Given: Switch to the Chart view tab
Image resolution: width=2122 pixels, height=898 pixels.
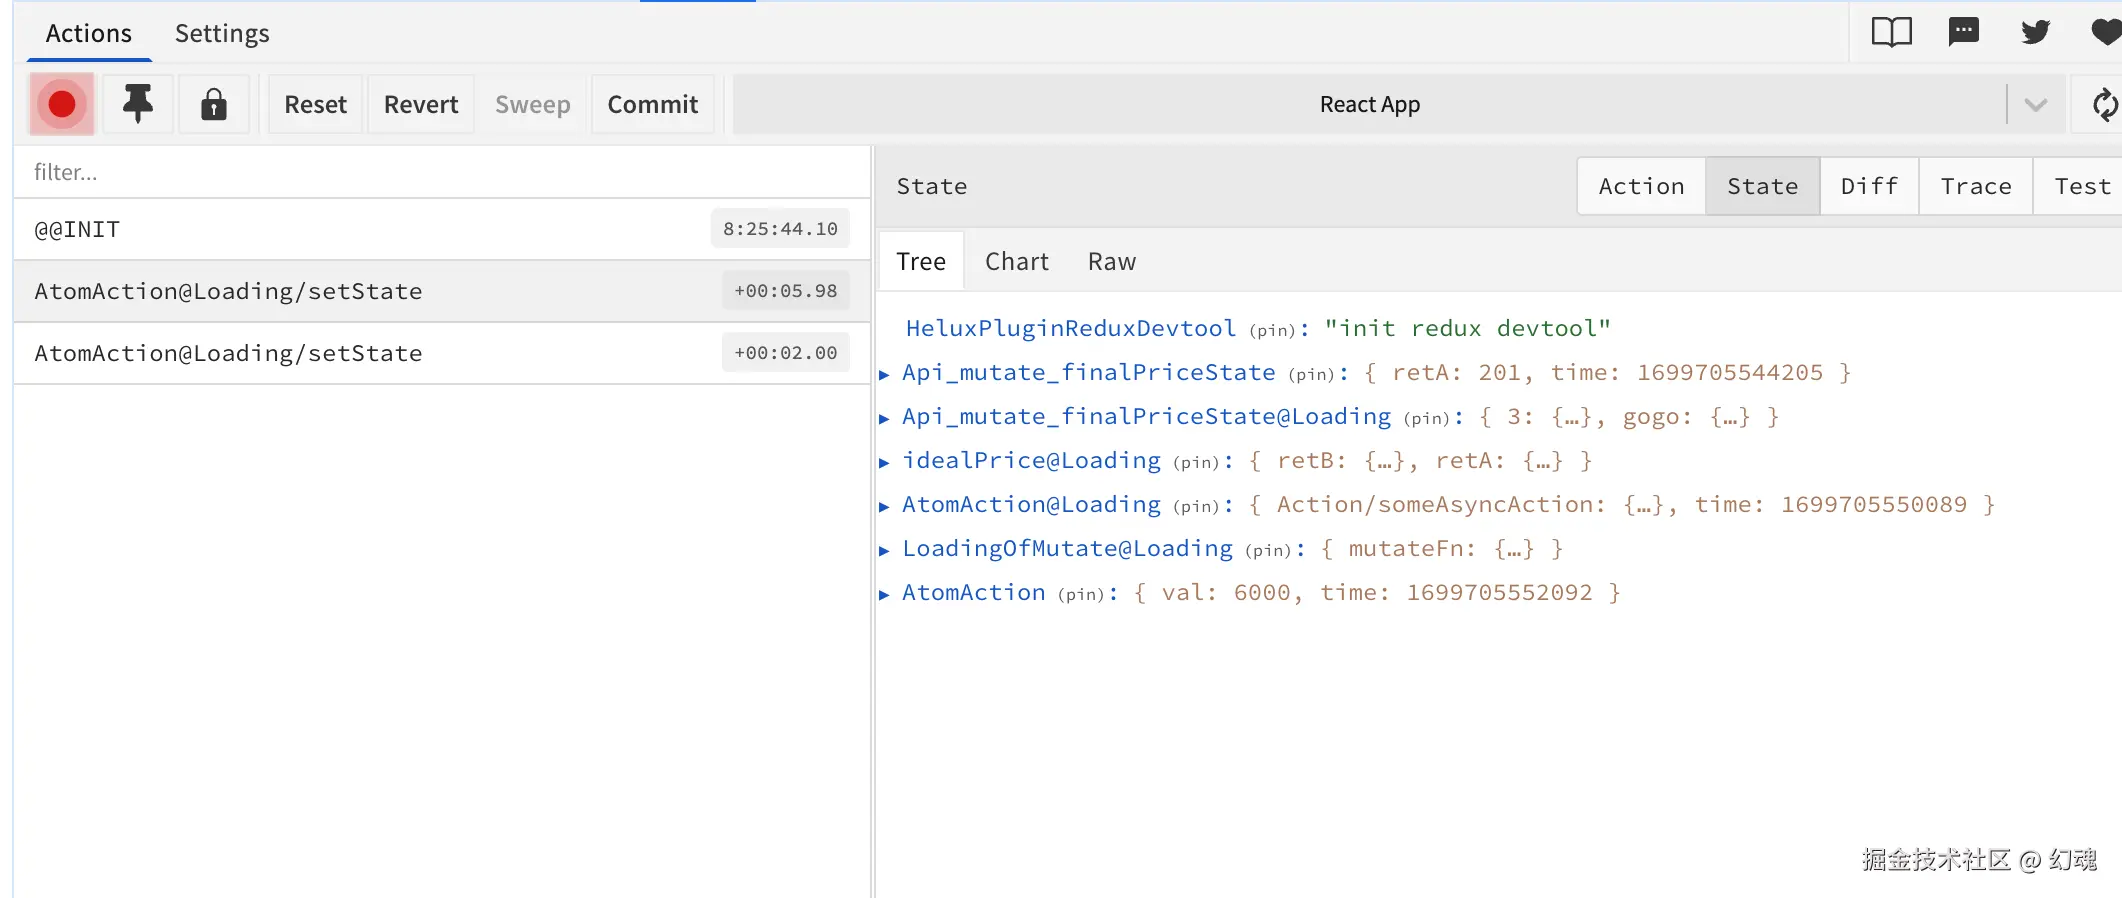Looking at the screenshot, I should point(1016,261).
